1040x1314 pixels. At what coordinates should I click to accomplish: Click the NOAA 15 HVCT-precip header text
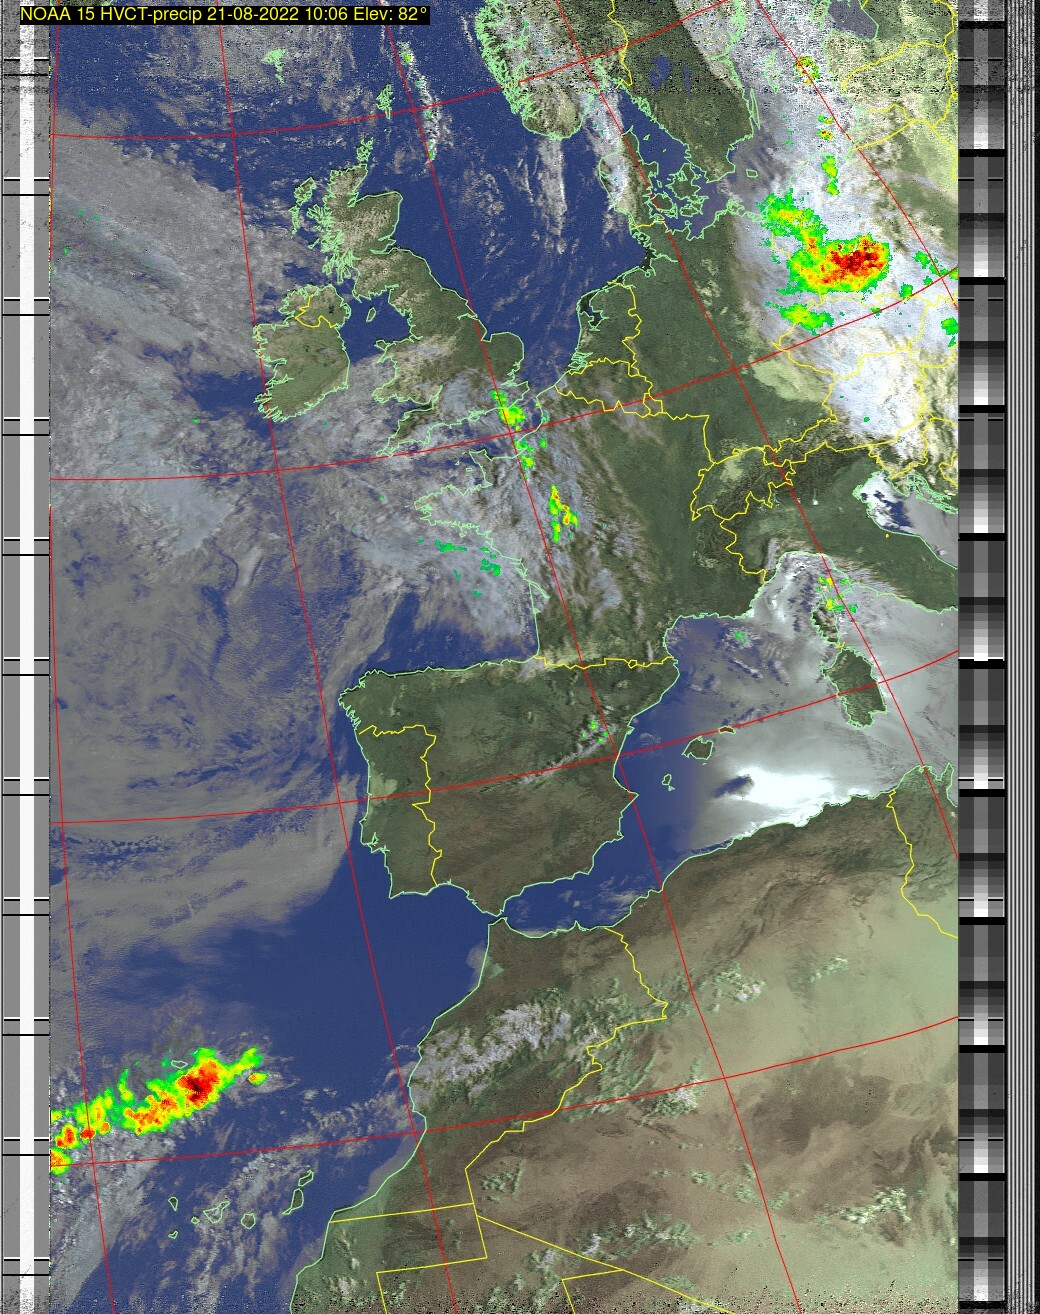point(224,14)
